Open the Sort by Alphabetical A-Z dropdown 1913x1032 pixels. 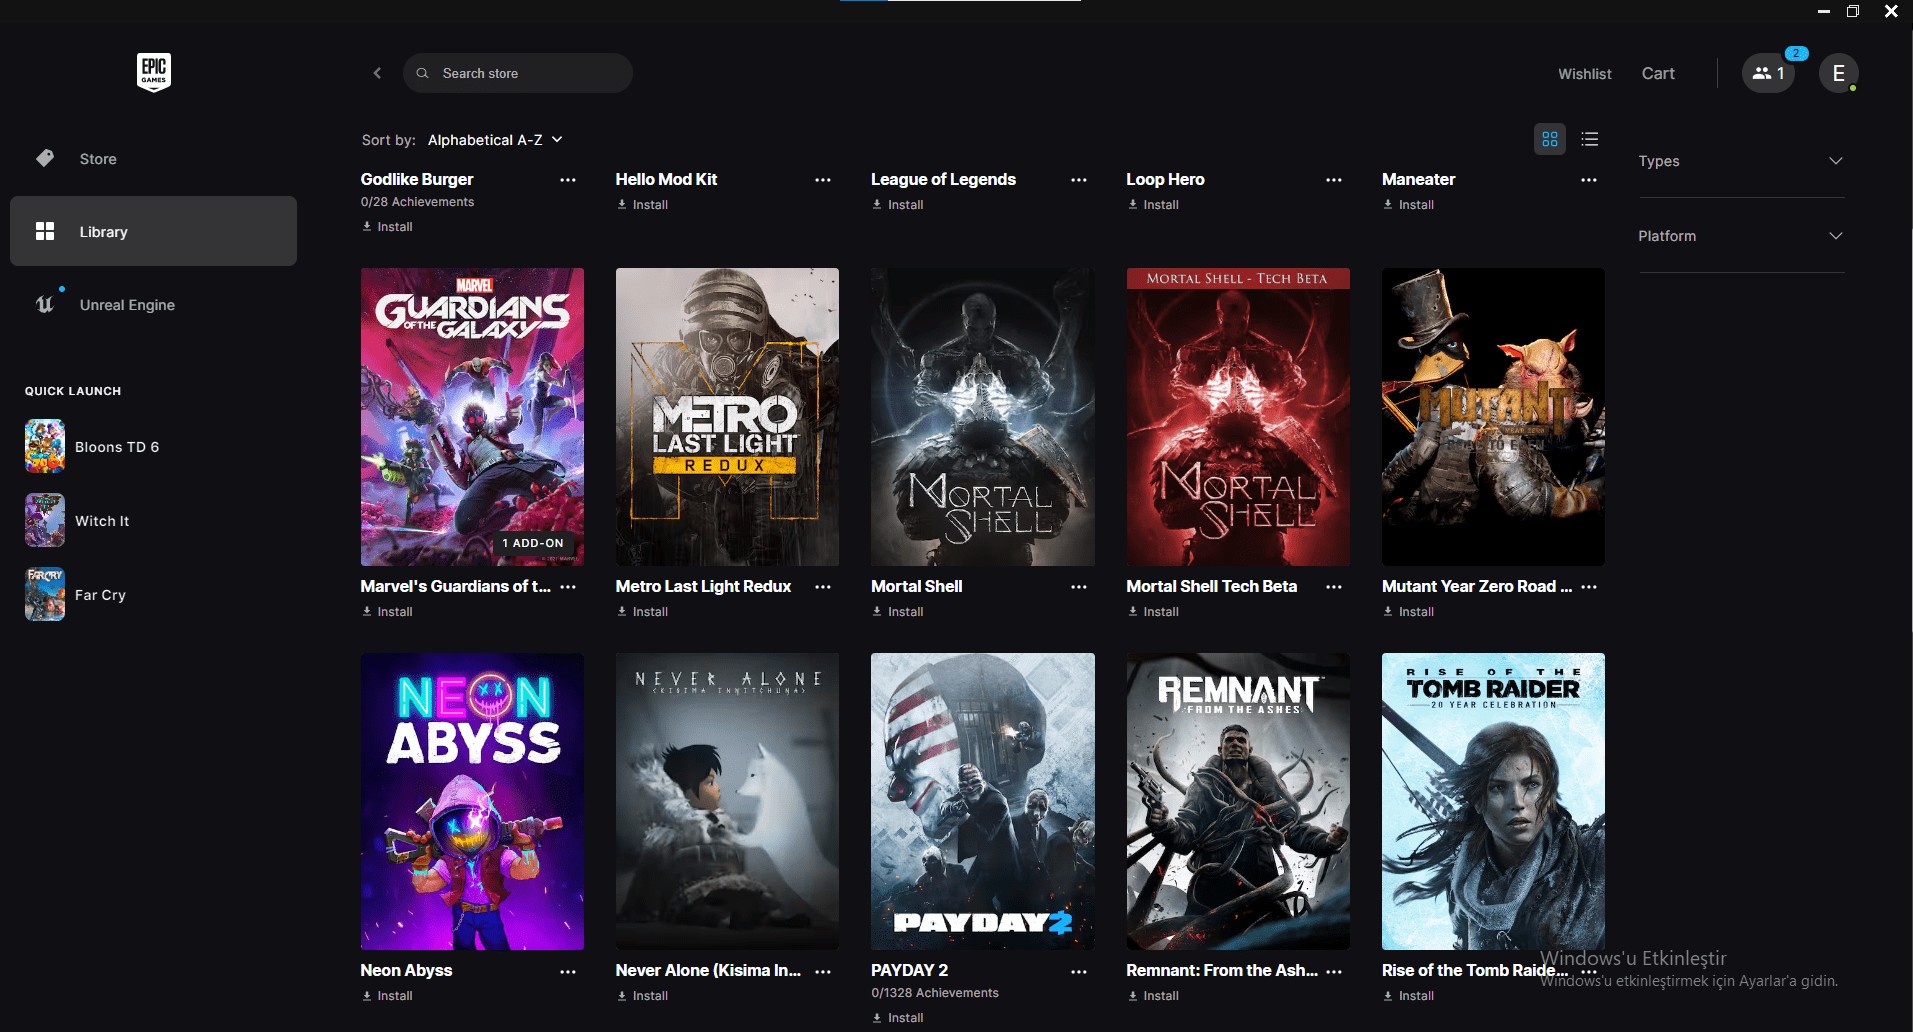pyautogui.click(x=495, y=140)
